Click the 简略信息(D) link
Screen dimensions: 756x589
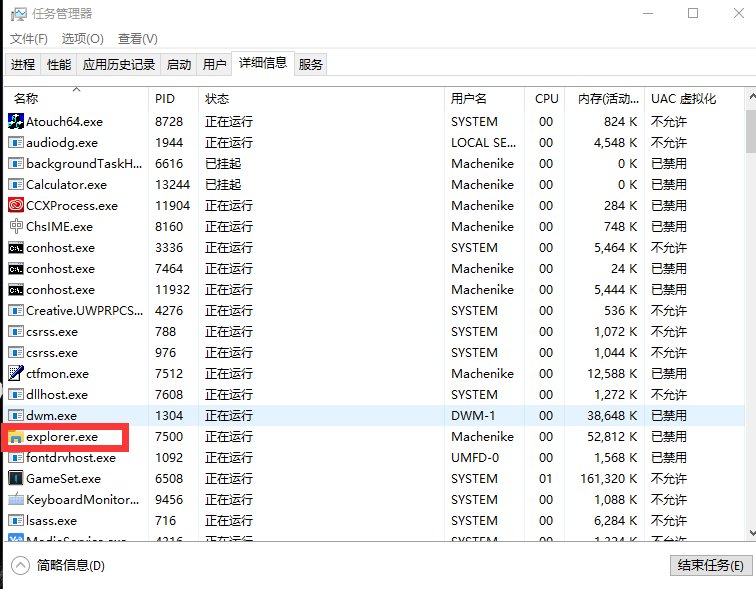pos(70,565)
